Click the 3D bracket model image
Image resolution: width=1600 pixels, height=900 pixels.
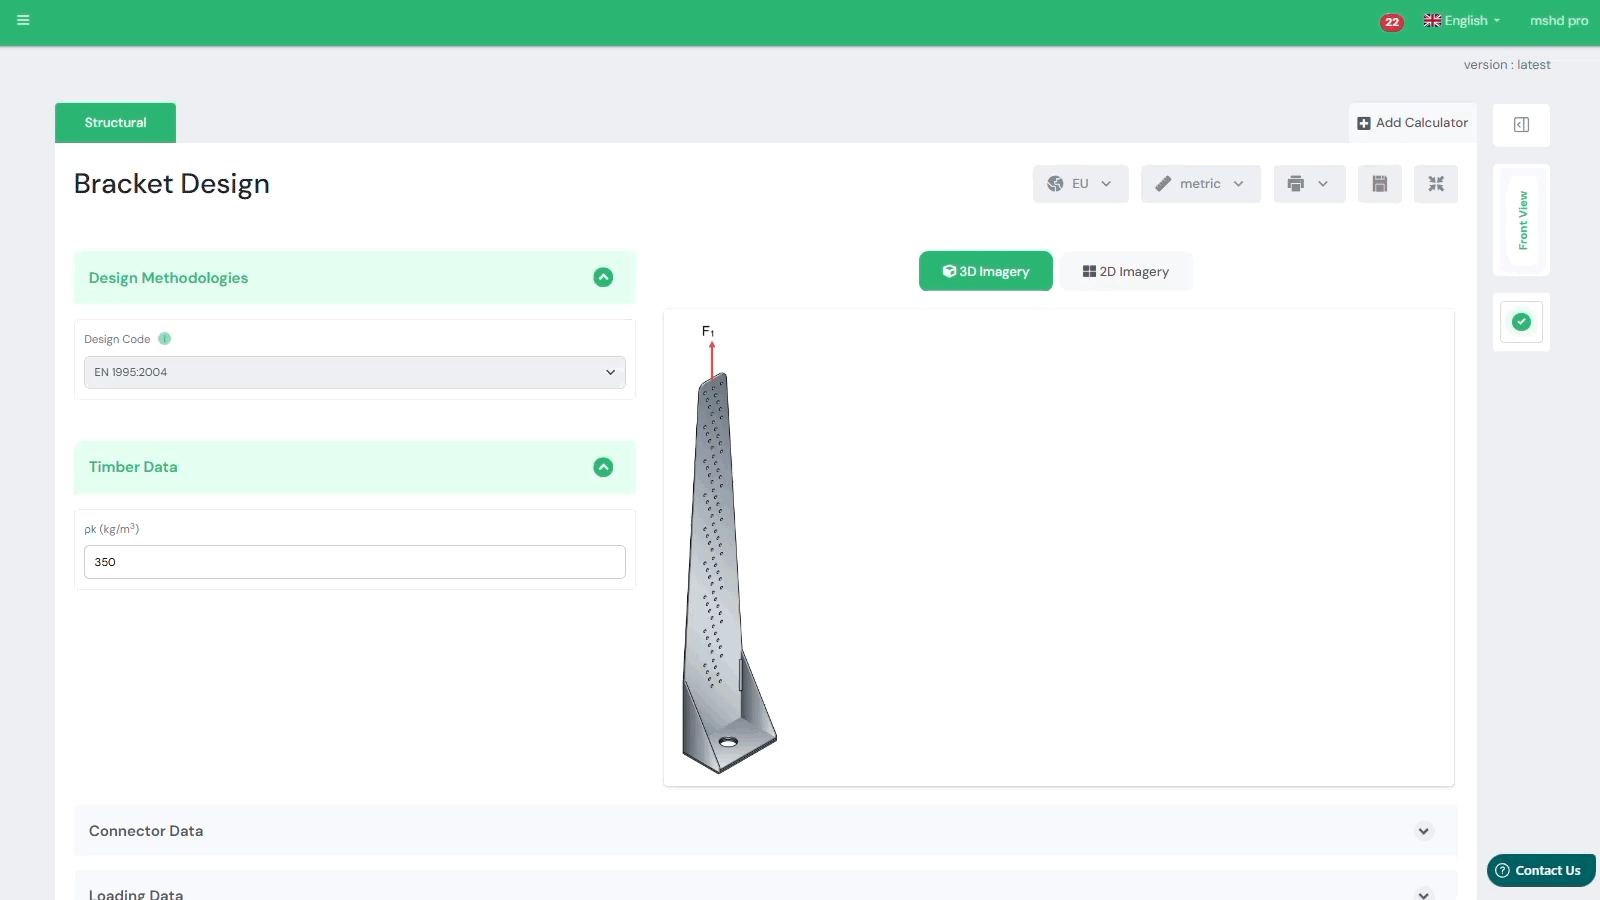tap(727, 570)
